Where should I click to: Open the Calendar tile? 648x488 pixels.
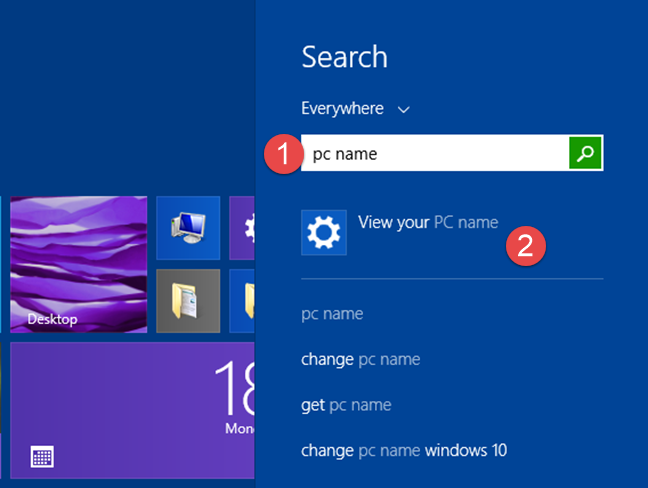point(132,410)
